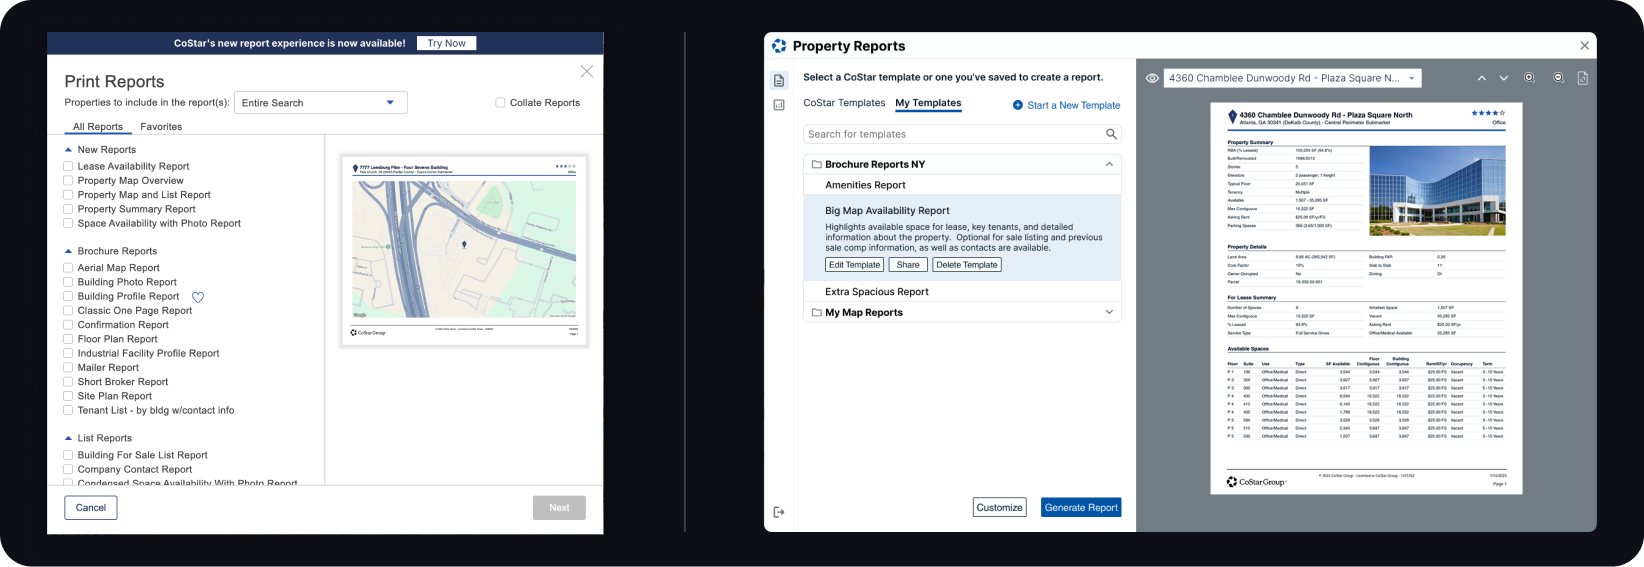This screenshot has height=567, width=1644.
Task: Click the exit icon at sidebar bottom
Action: click(779, 512)
